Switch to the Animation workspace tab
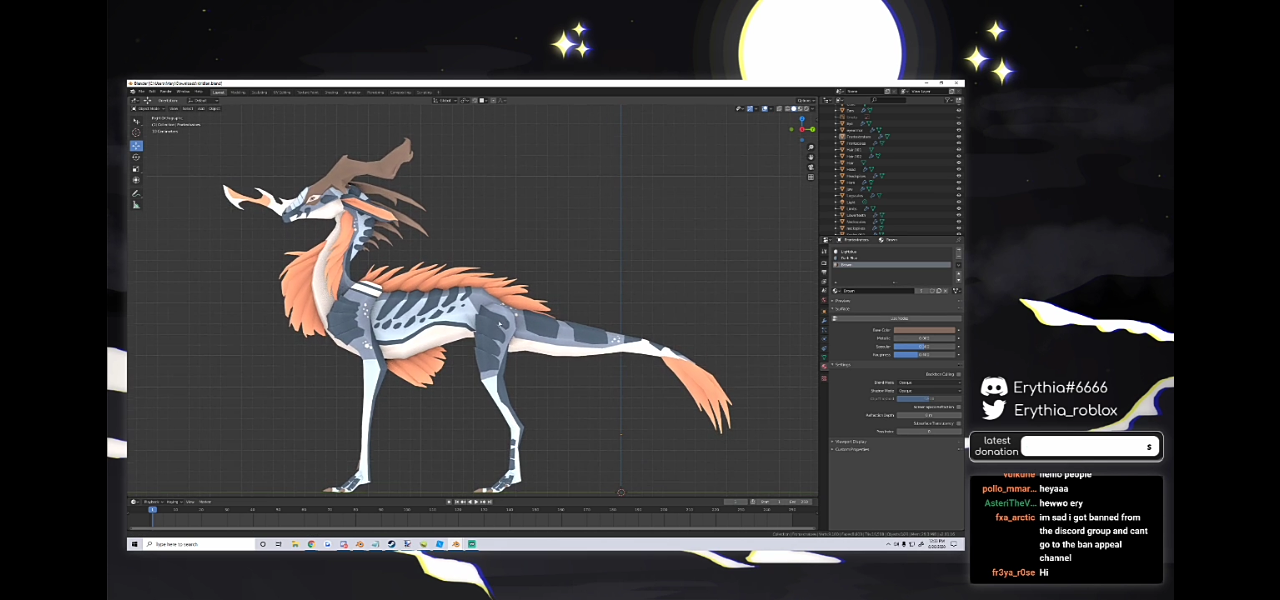 [352, 92]
